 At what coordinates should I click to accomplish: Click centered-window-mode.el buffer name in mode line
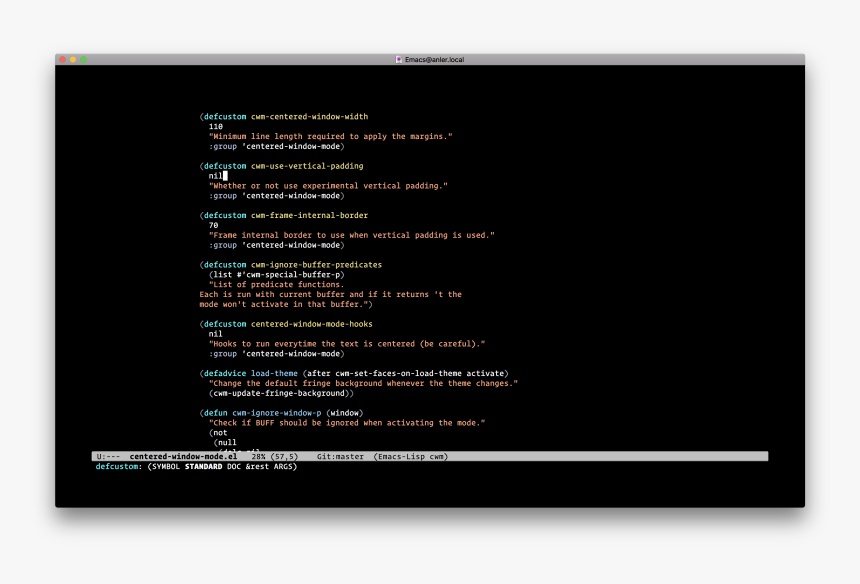point(183,456)
